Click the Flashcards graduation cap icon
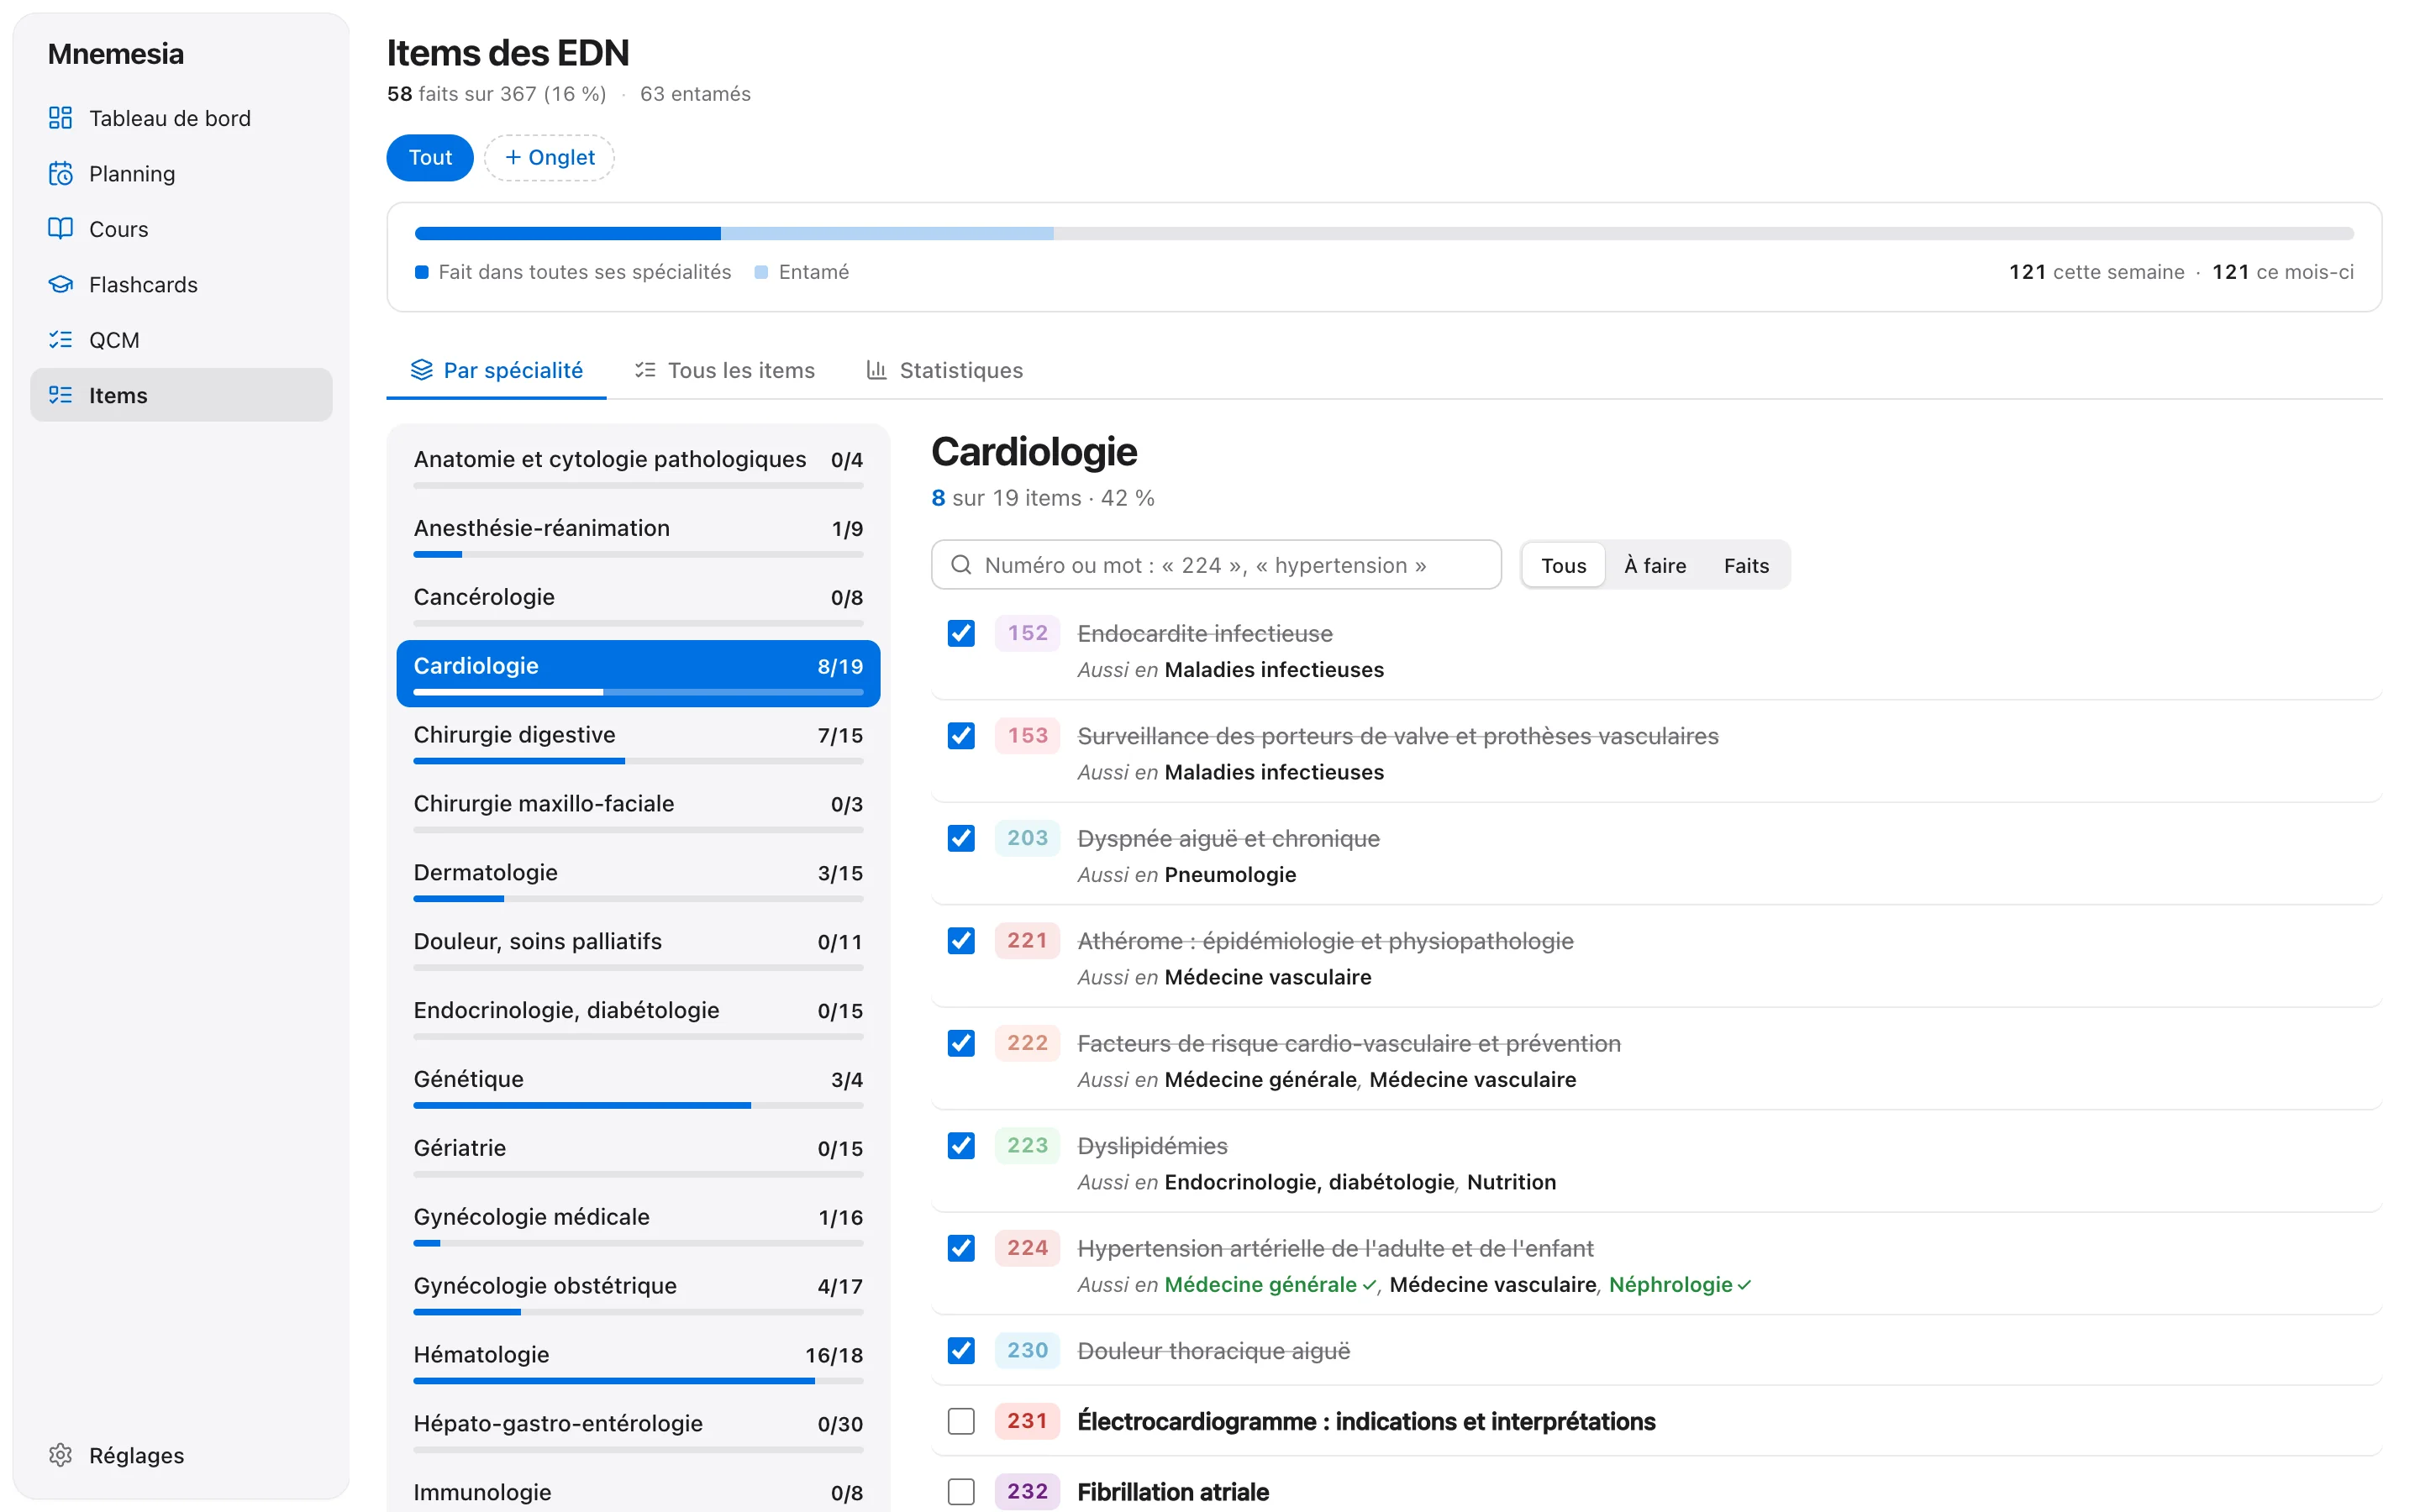Image resolution: width=2420 pixels, height=1512 pixels. click(x=60, y=285)
